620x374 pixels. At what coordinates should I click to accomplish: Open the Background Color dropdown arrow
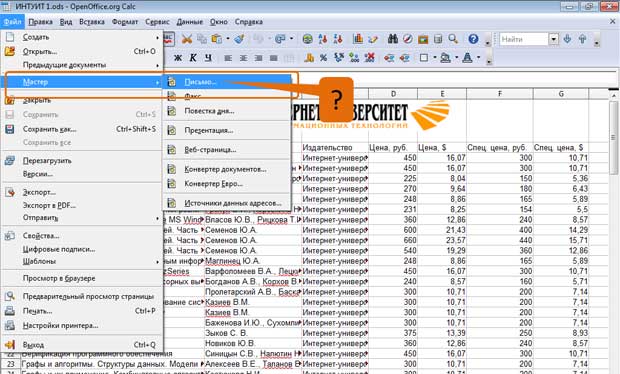(x=456, y=58)
